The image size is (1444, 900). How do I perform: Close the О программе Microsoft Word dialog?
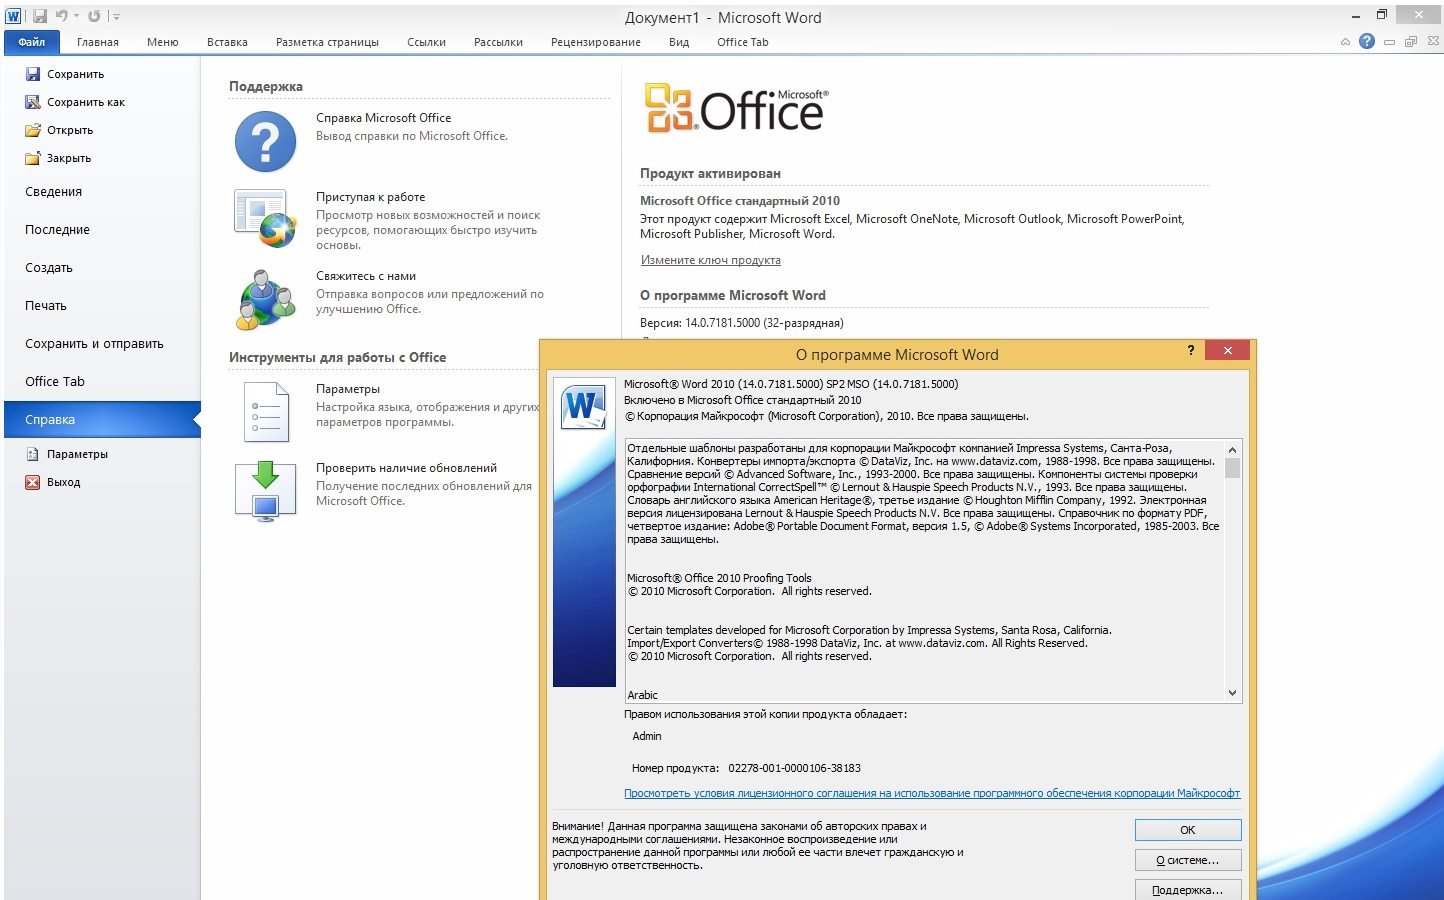tap(1226, 350)
